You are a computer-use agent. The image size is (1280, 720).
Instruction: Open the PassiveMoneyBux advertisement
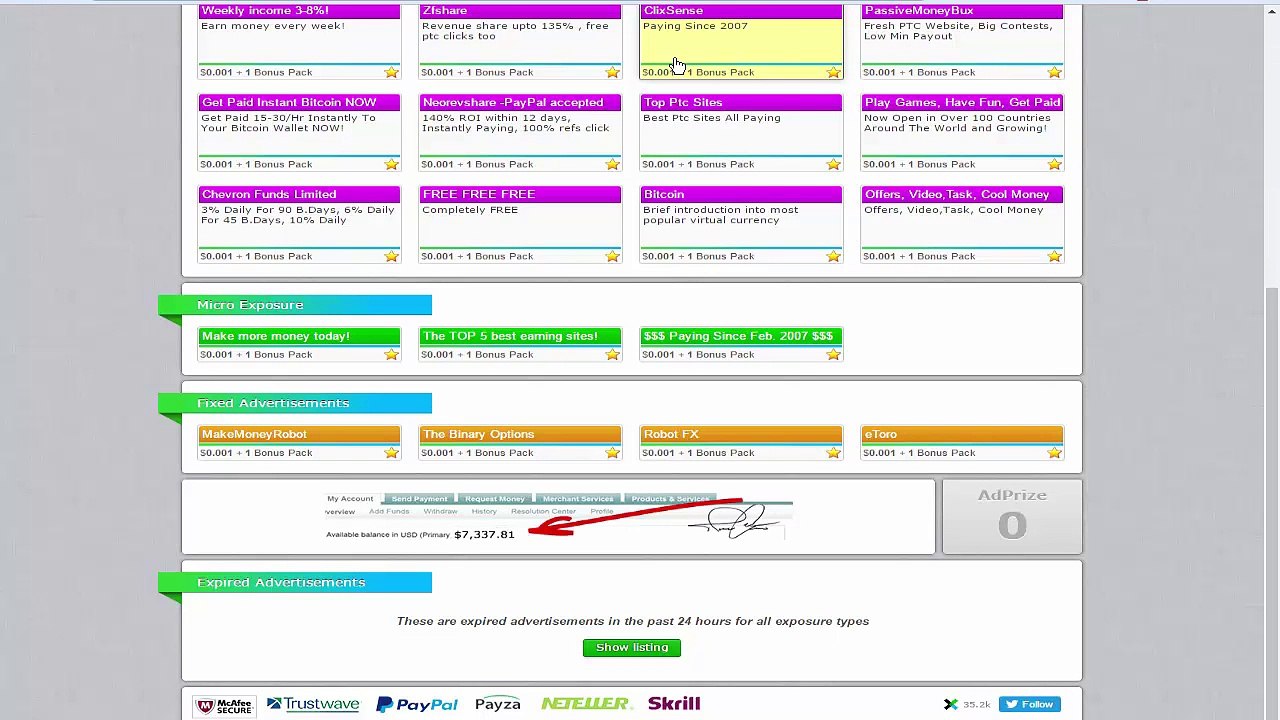(962, 11)
